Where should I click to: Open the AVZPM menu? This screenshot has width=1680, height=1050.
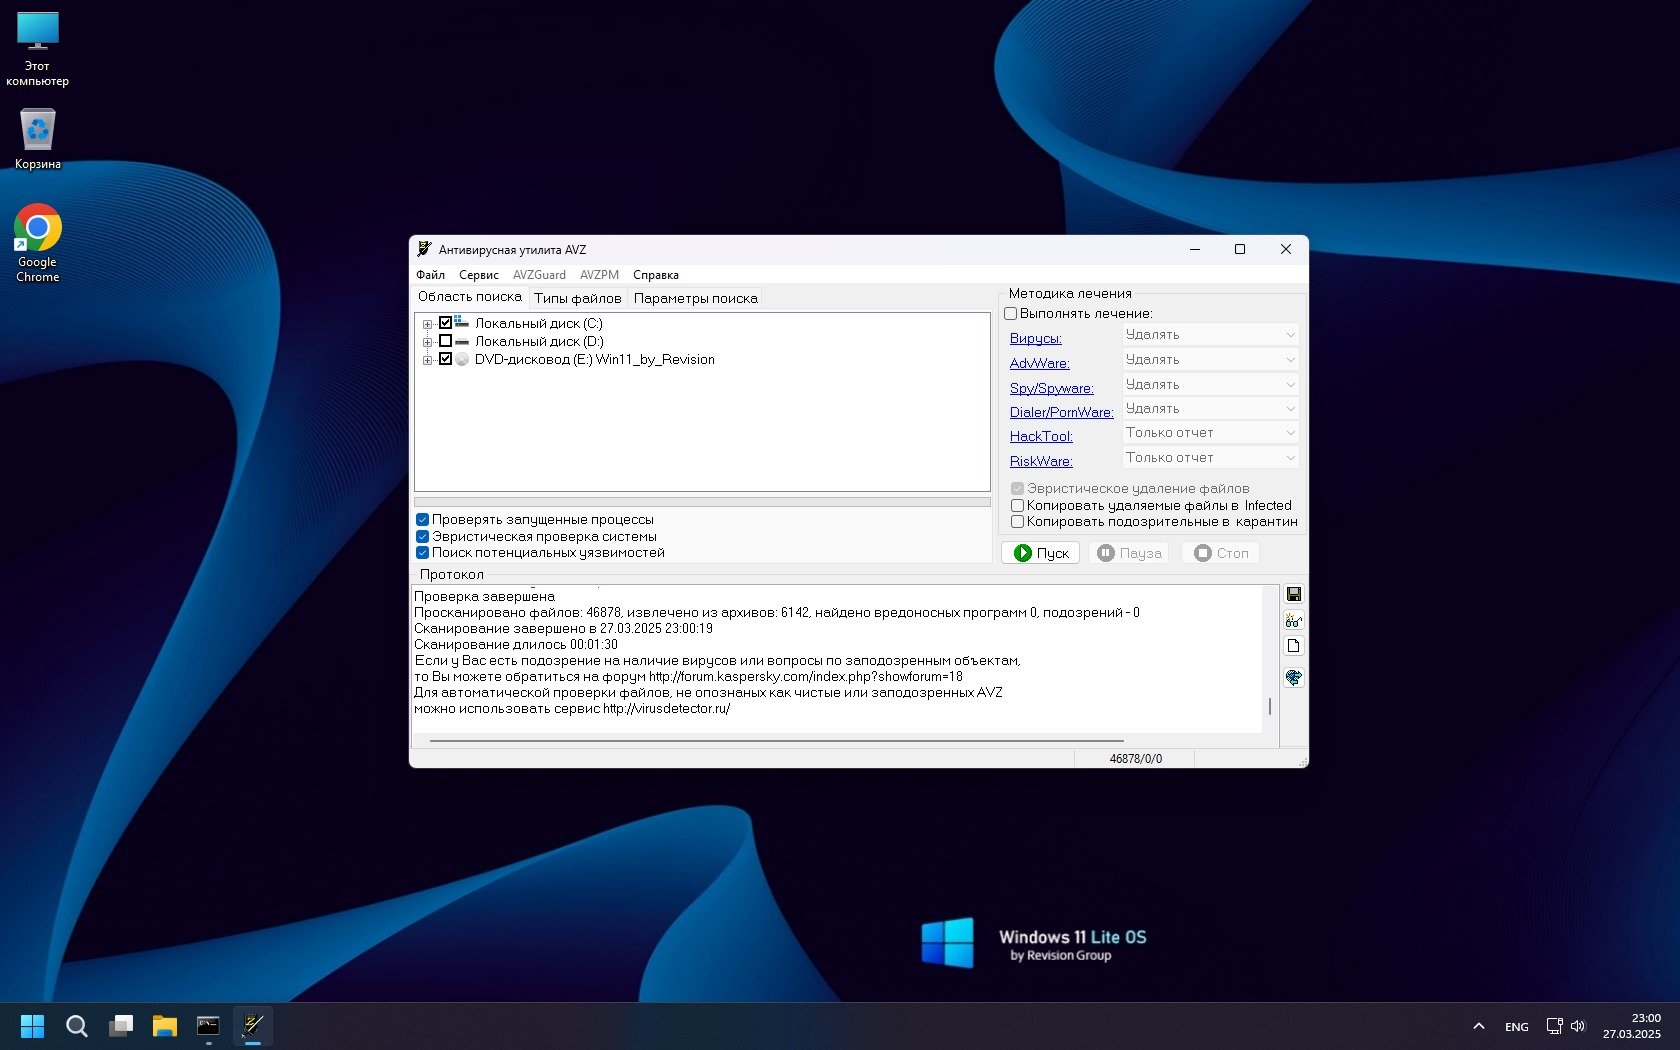pos(599,275)
